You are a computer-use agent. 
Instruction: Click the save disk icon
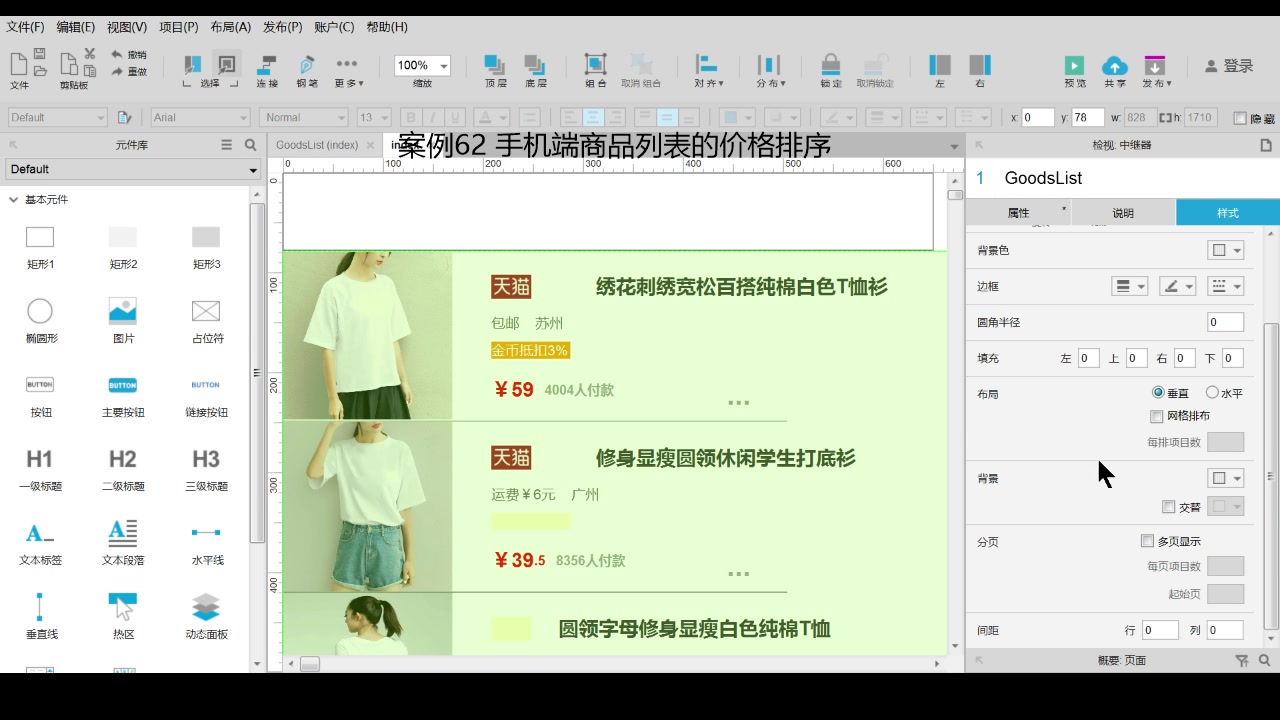coord(40,53)
